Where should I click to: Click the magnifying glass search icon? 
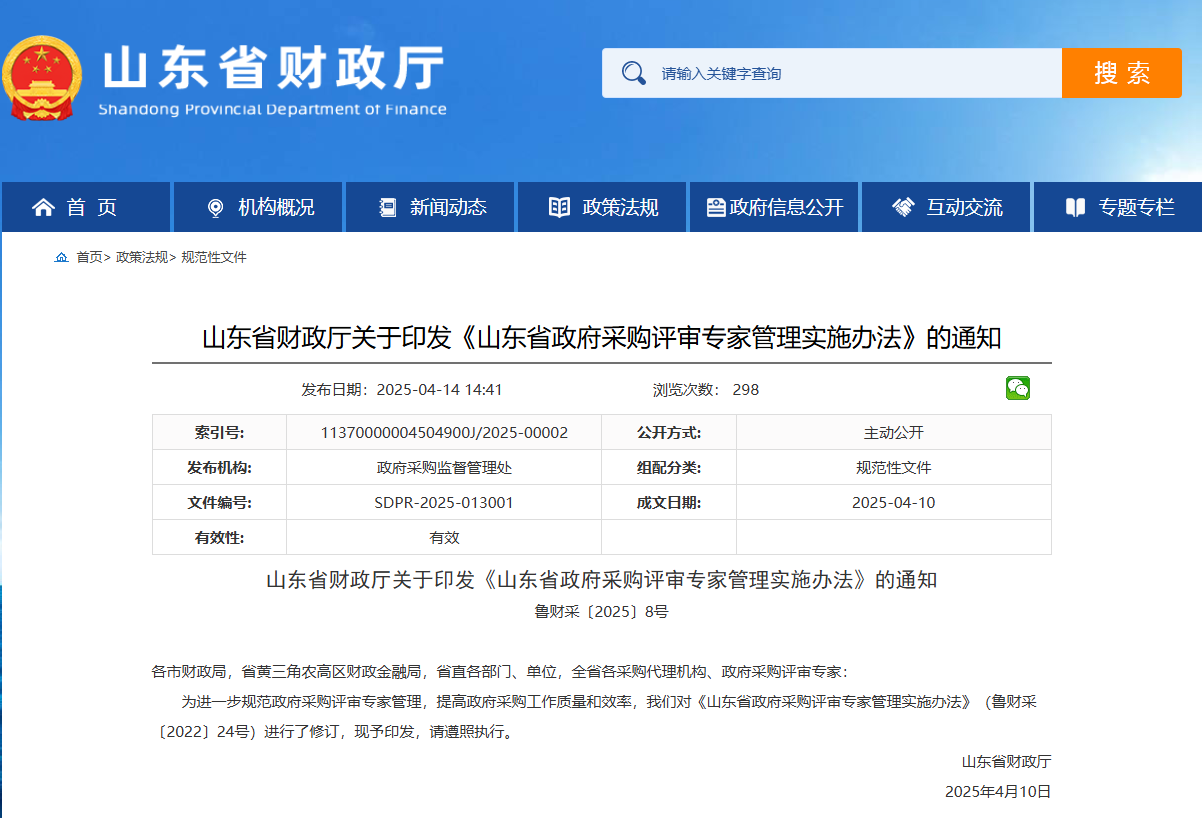point(633,73)
